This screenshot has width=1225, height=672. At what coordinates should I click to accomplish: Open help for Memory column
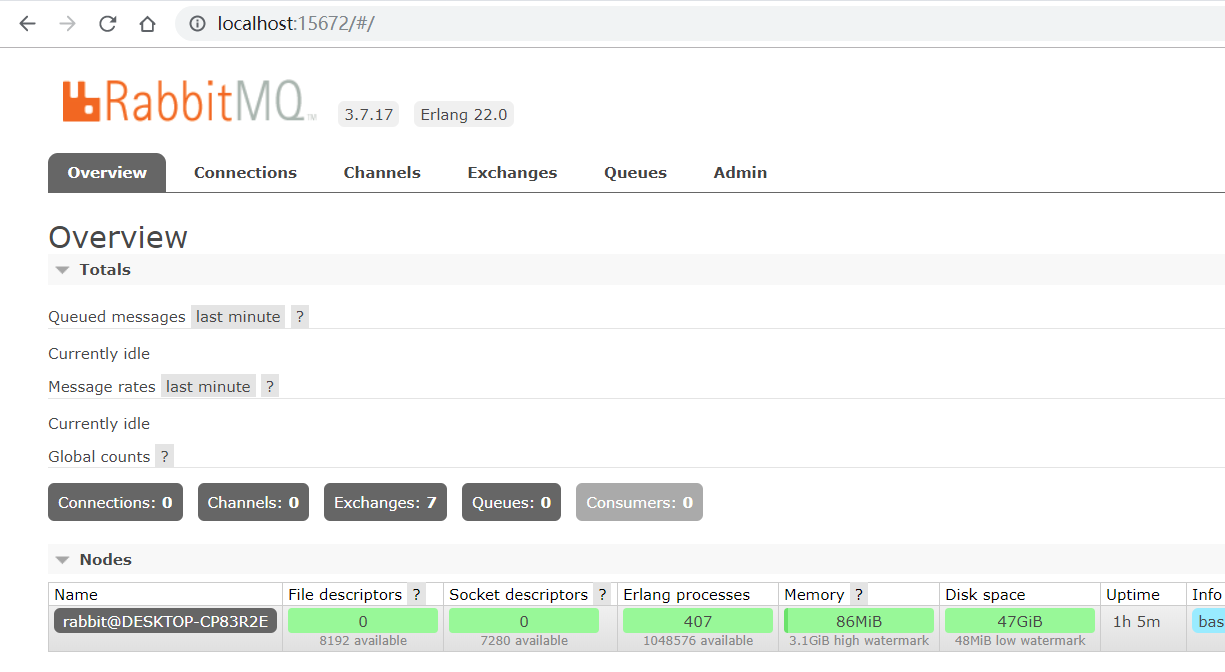(858, 595)
